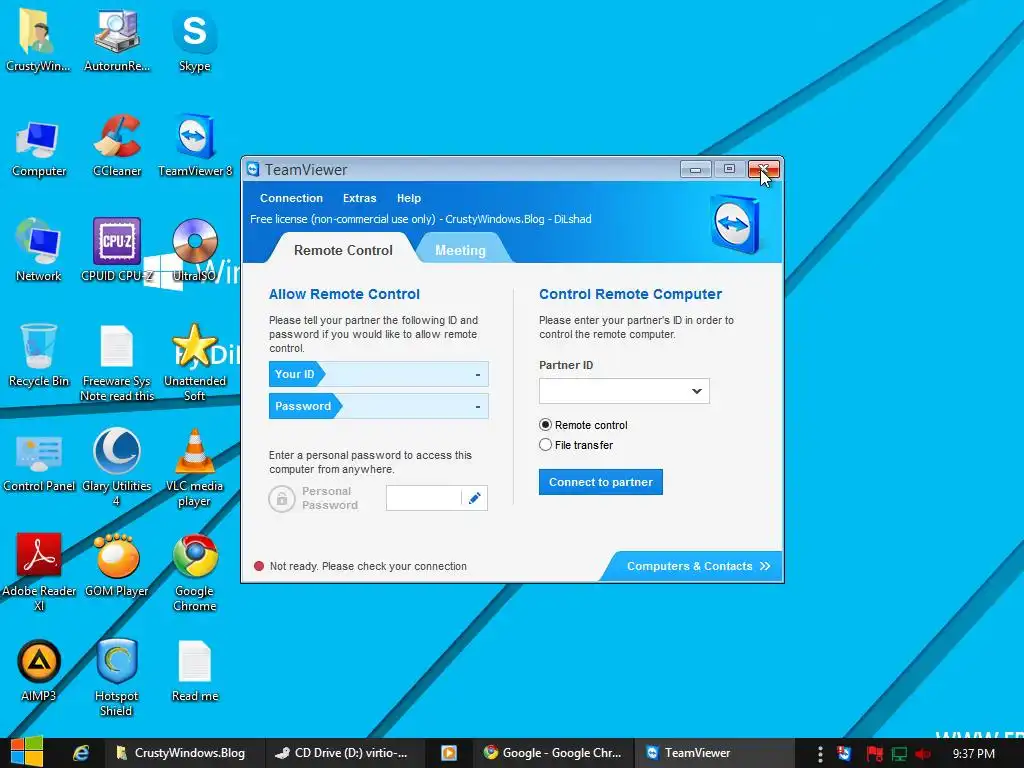Viewport: 1024px width, 768px height.
Task: Maximize the TeamViewer window
Action: click(x=729, y=169)
